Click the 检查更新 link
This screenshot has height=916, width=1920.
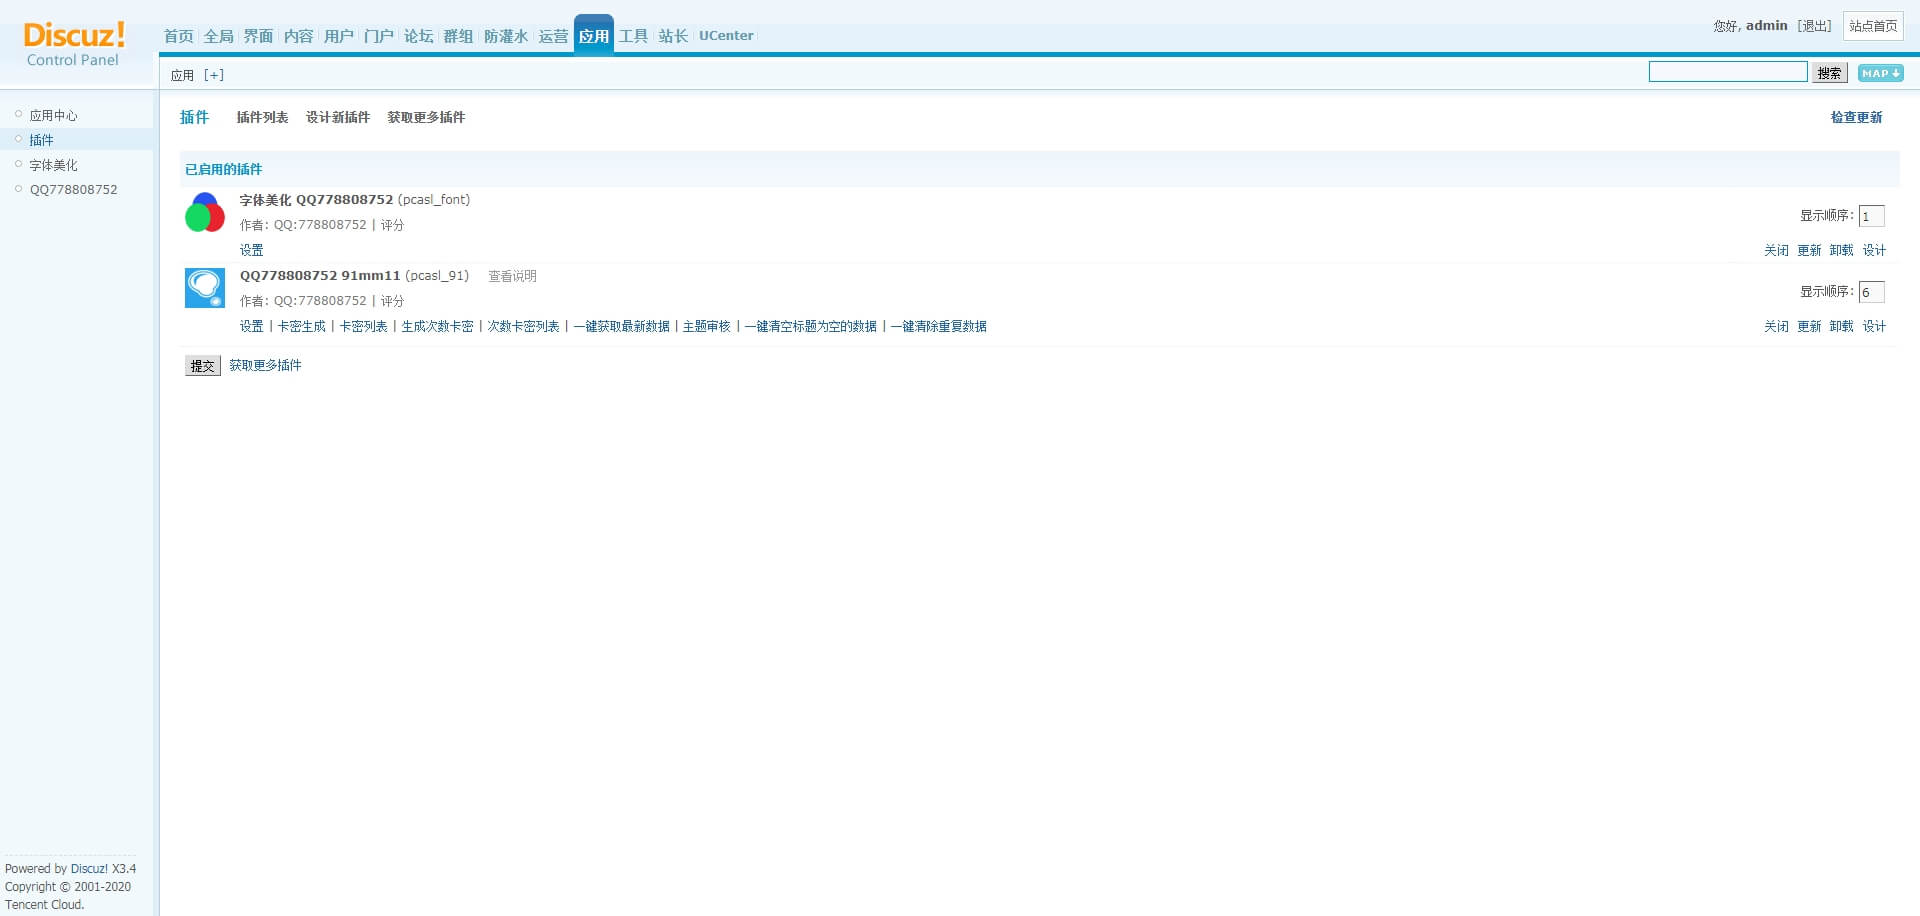point(1856,117)
